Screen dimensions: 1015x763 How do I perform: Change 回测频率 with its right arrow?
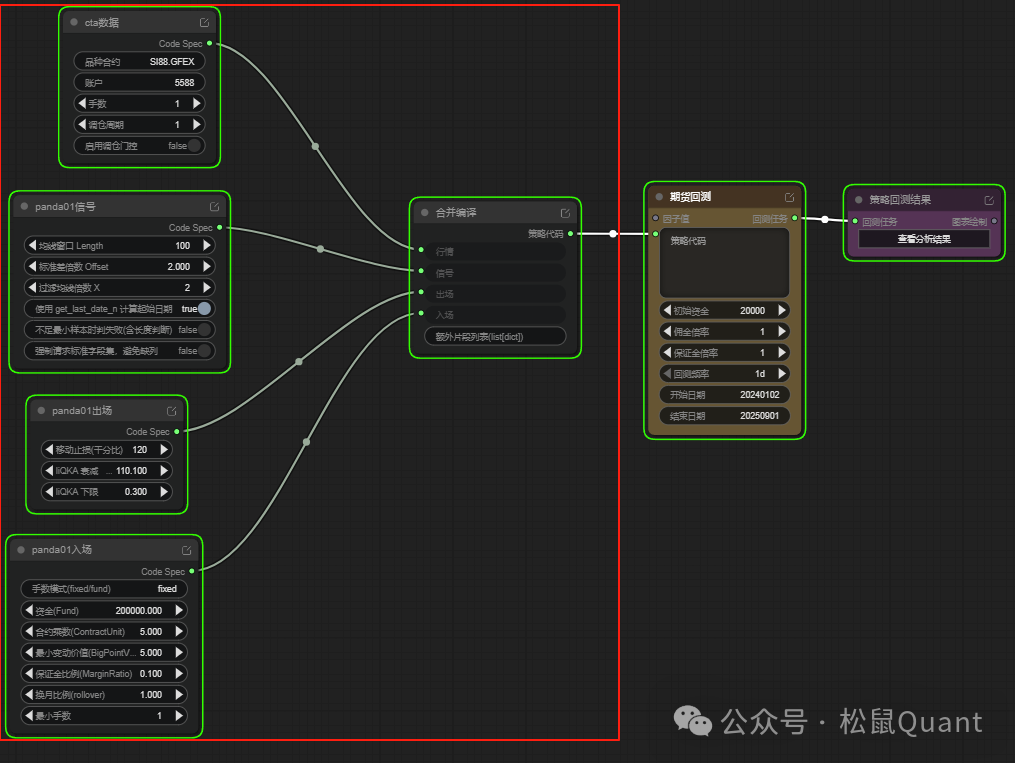click(x=781, y=374)
